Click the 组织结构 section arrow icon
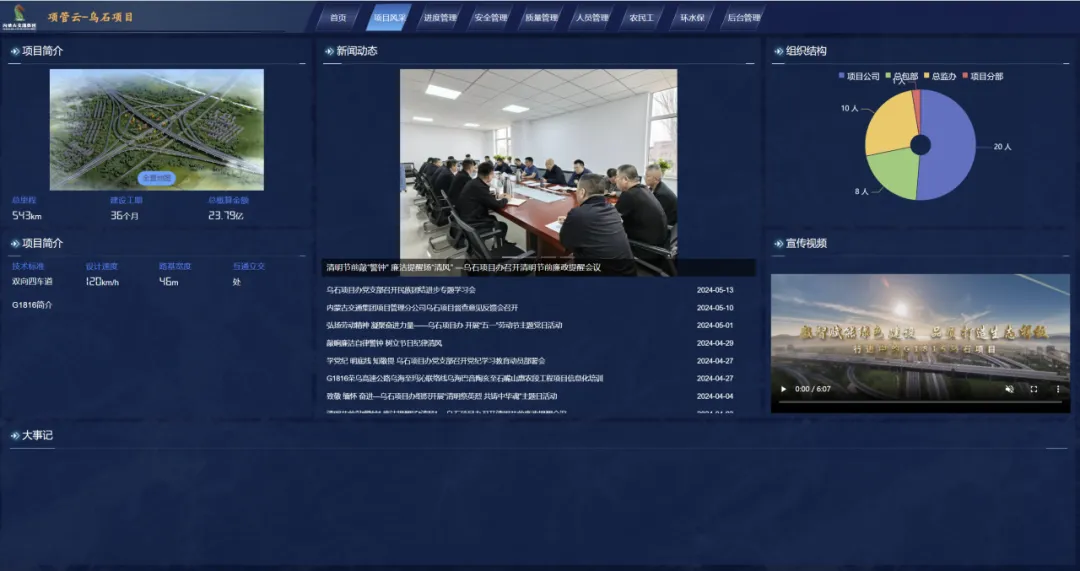 [779, 51]
